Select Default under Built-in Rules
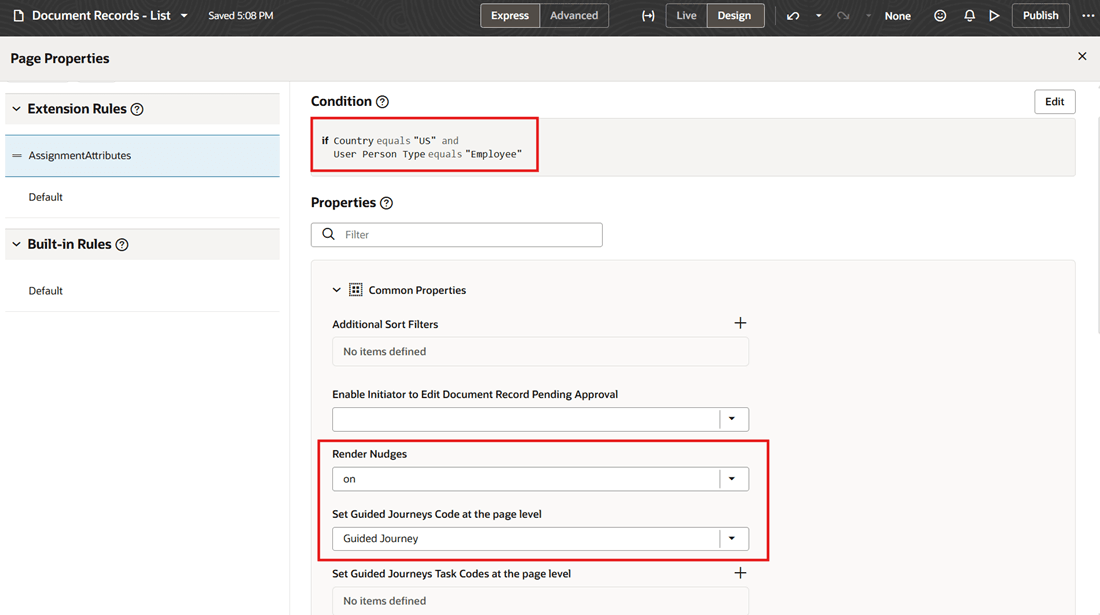The image size is (1100, 615). click(x=142, y=291)
